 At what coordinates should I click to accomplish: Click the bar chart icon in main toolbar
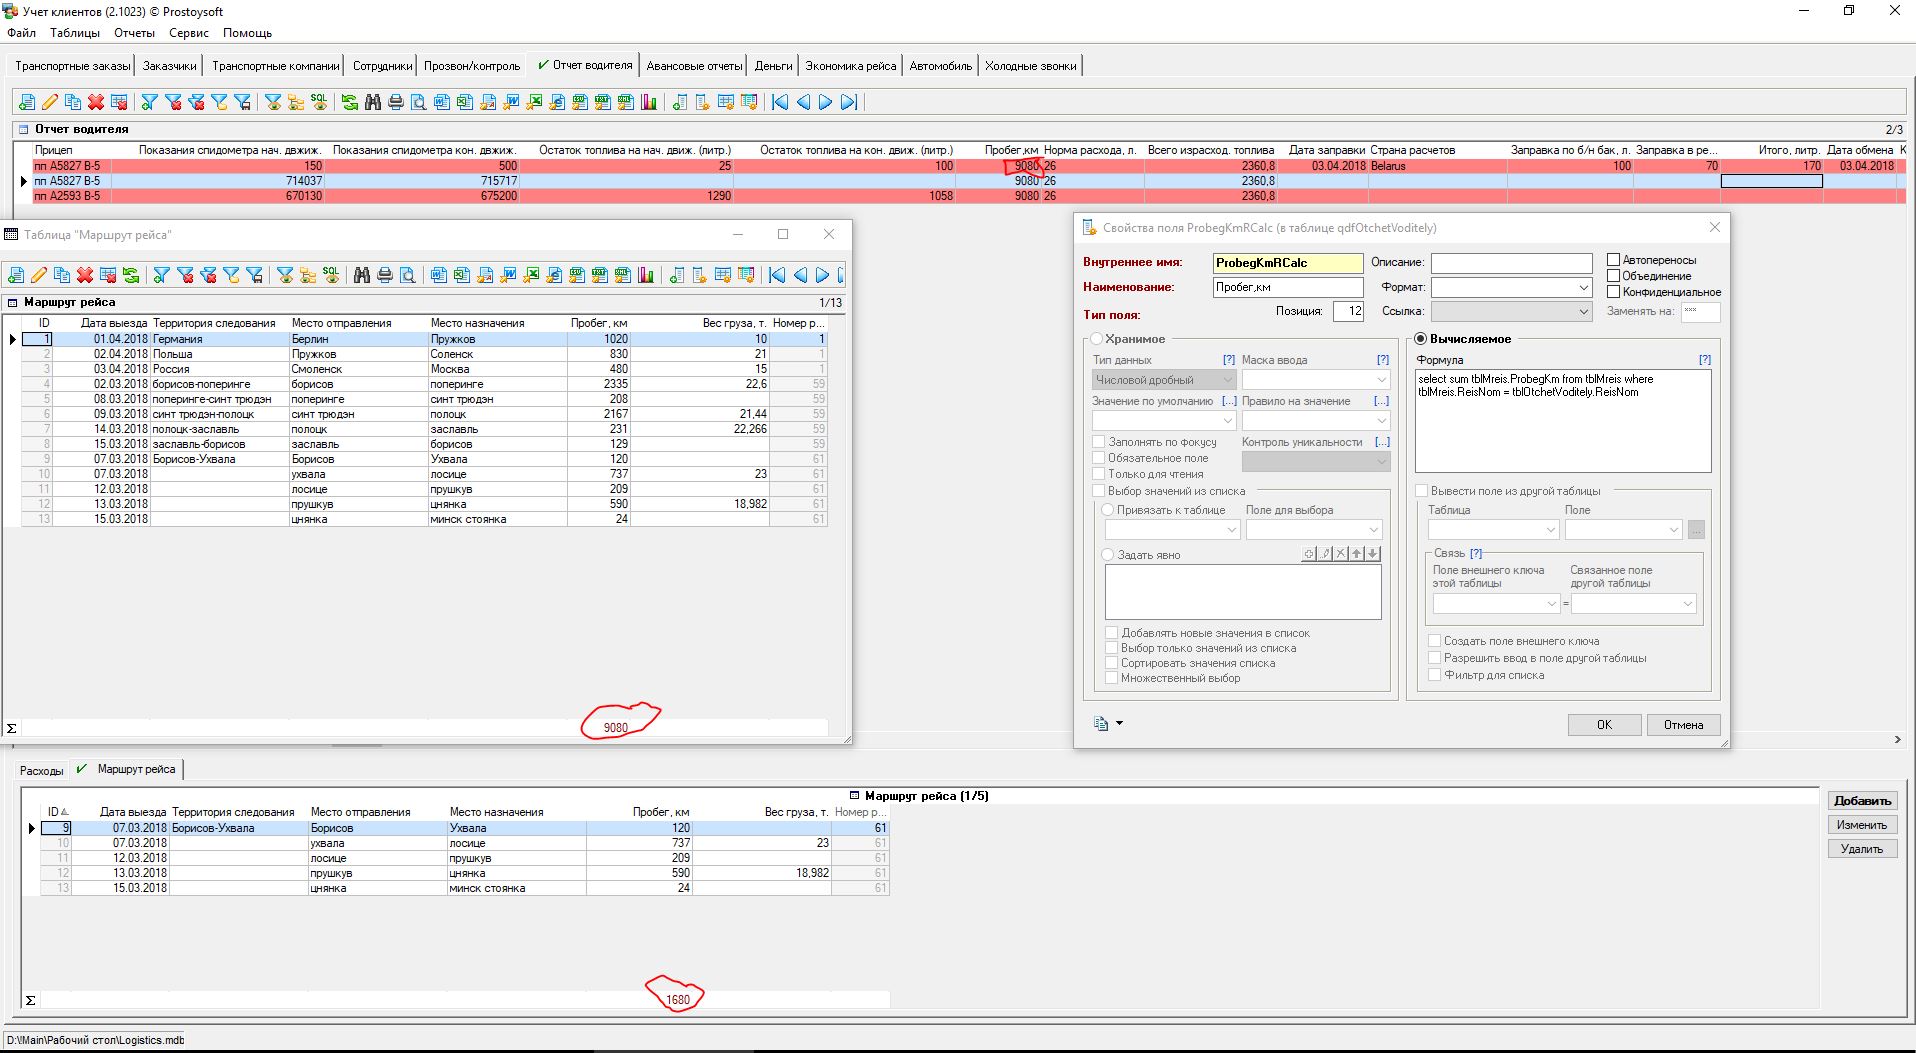point(649,102)
